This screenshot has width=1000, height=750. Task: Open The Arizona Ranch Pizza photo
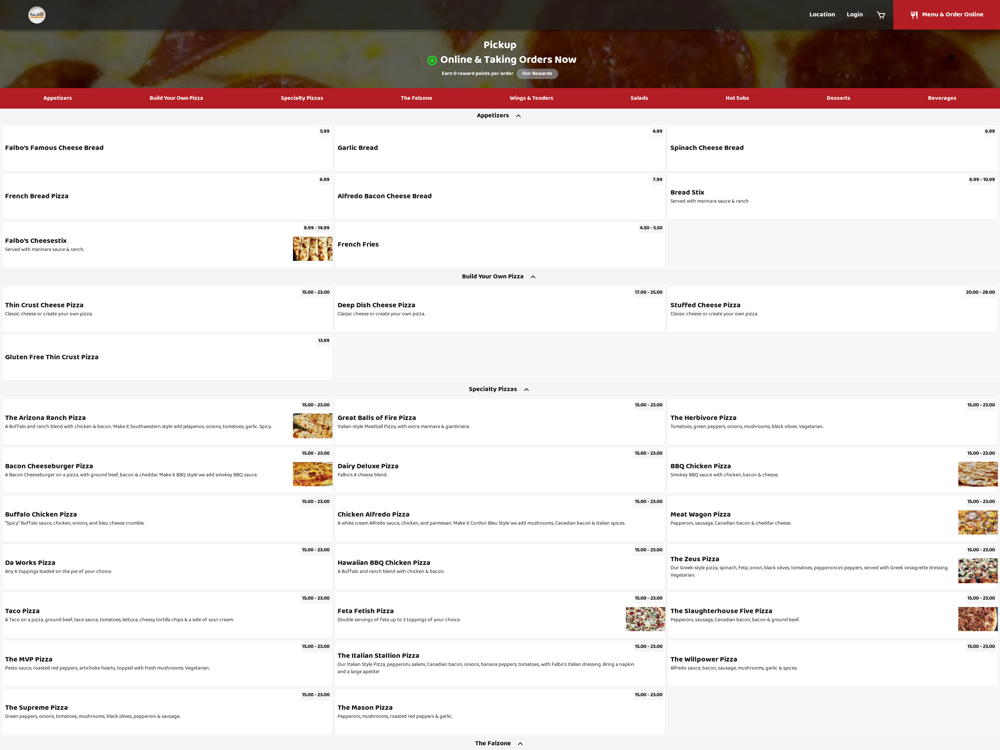312,425
